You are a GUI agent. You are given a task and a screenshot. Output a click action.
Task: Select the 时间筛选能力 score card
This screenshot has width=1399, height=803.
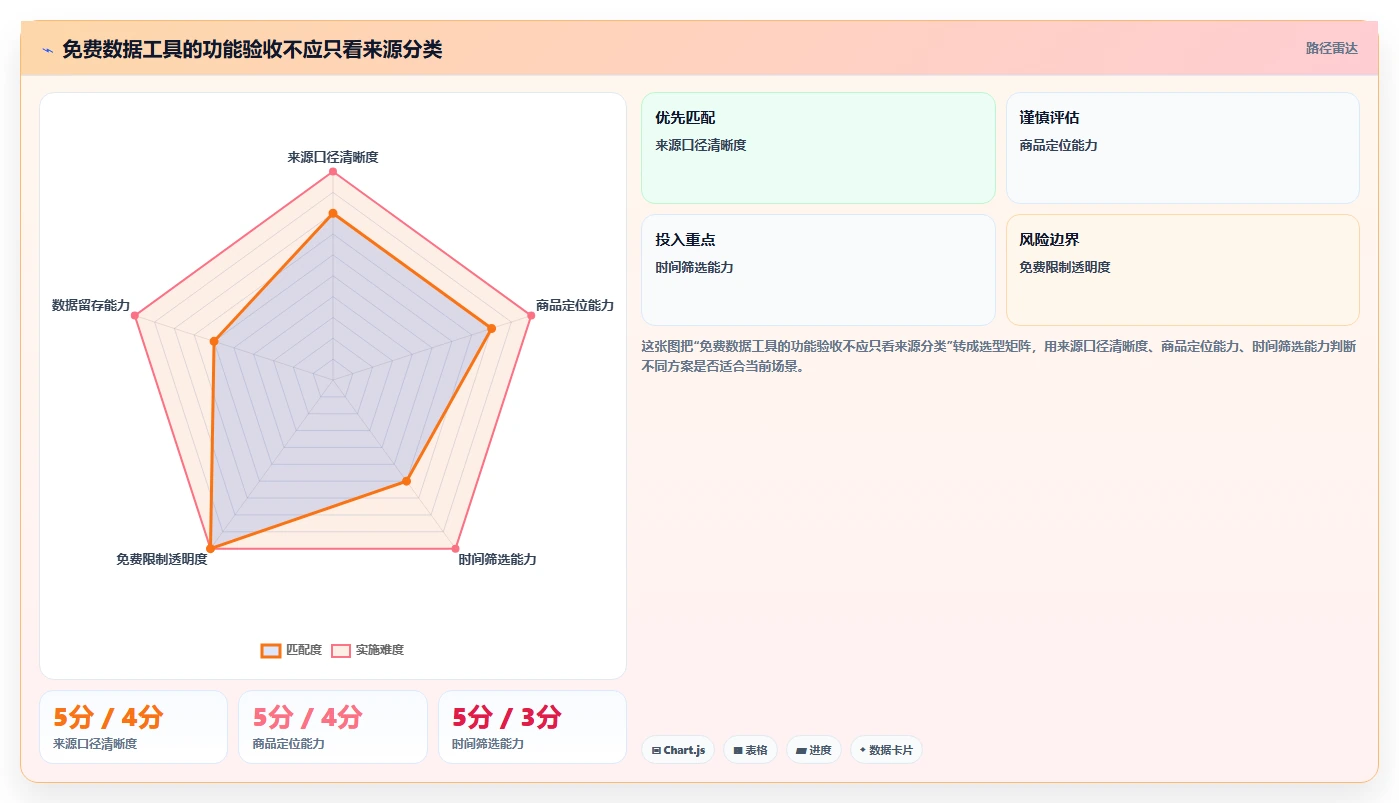tap(532, 727)
